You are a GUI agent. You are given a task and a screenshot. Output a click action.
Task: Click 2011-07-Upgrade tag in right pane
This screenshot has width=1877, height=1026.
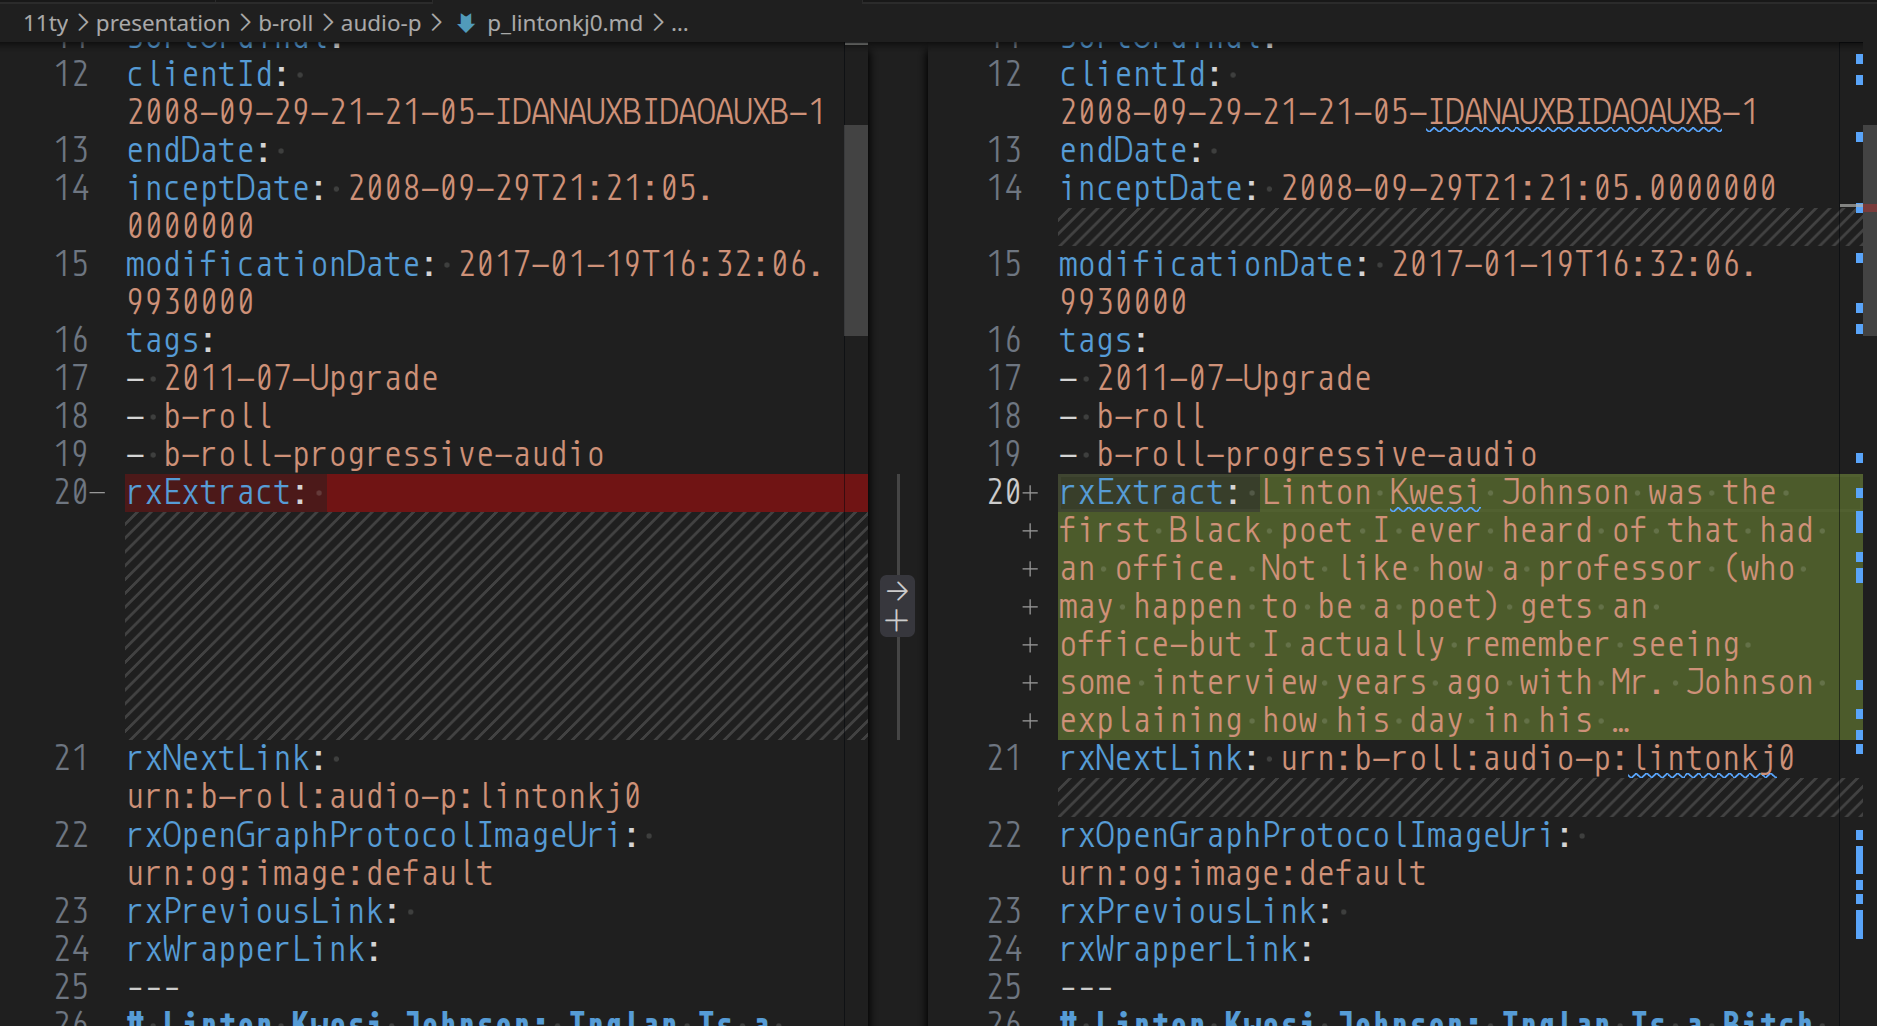tap(1234, 378)
